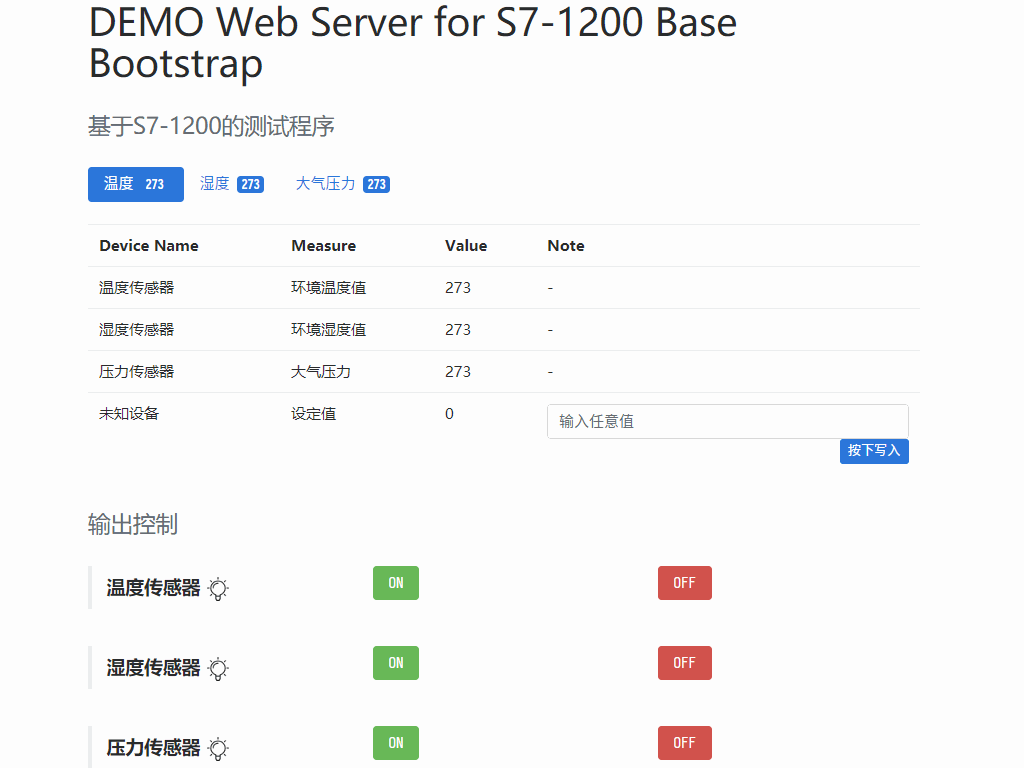Click value 273 in 湿度传感器 row
Image resolution: width=1024 pixels, height=768 pixels.
458,330
